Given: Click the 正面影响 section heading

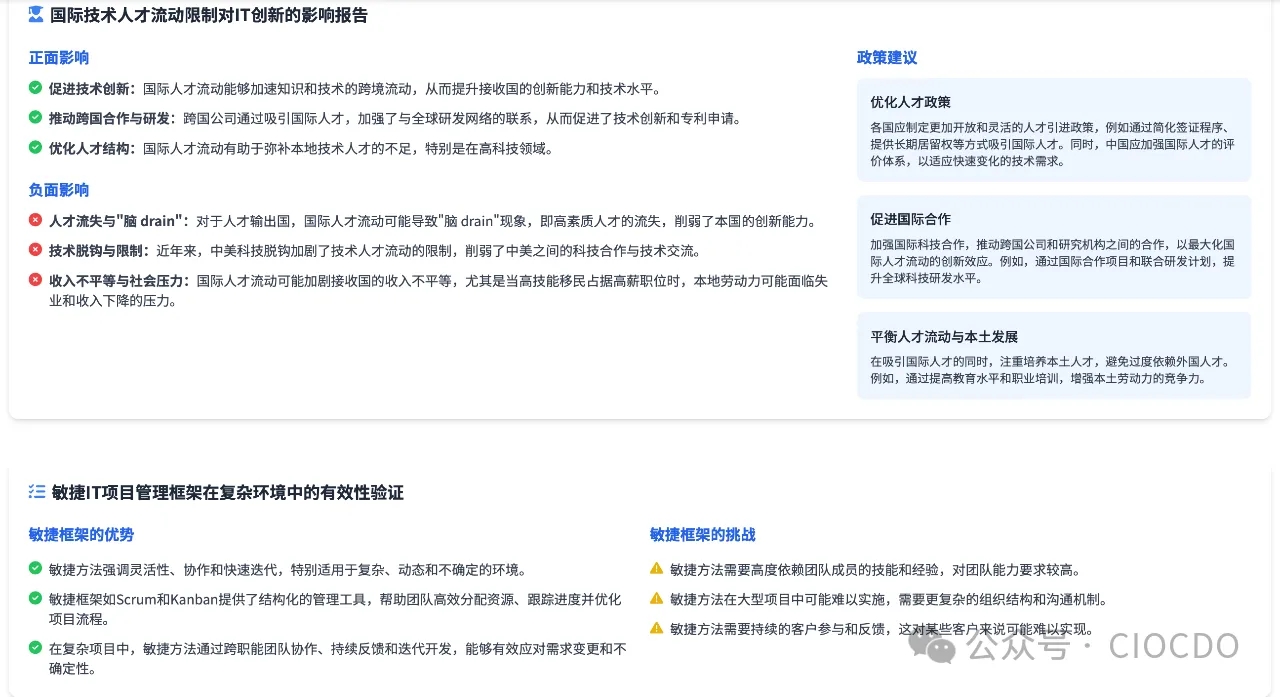Looking at the screenshot, I should point(59,58).
